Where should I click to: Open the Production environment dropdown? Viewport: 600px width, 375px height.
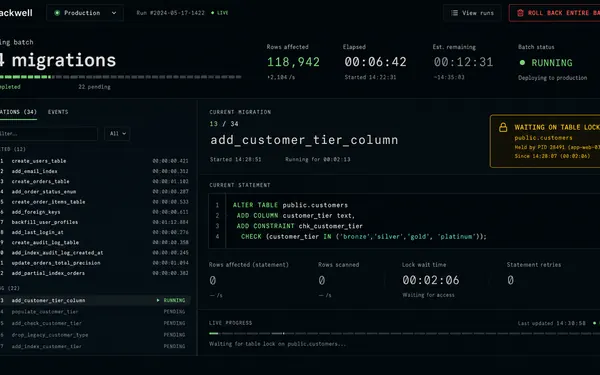pyautogui.click(x=85, y=13)
